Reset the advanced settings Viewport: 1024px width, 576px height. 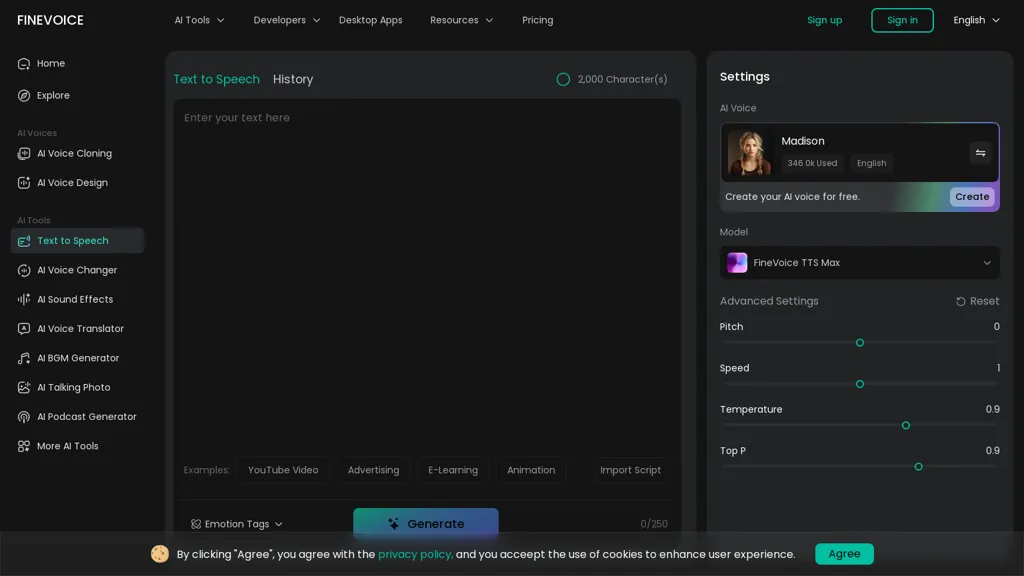[x=977, y=301]
